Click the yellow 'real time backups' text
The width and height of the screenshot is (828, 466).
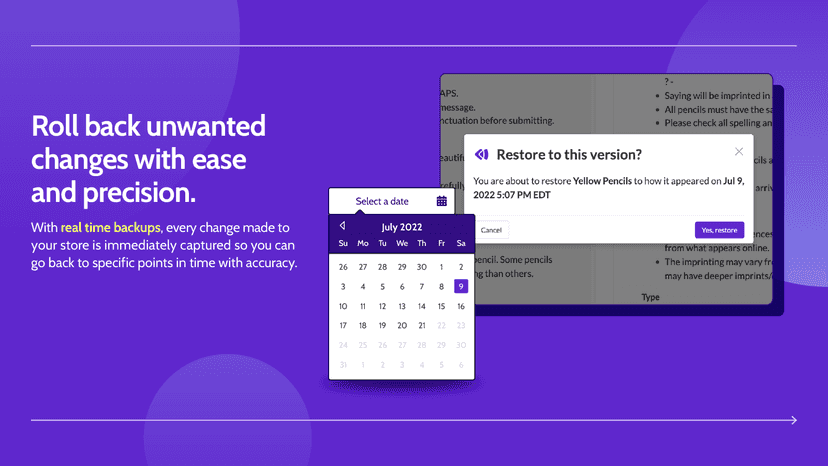point(111,228)
